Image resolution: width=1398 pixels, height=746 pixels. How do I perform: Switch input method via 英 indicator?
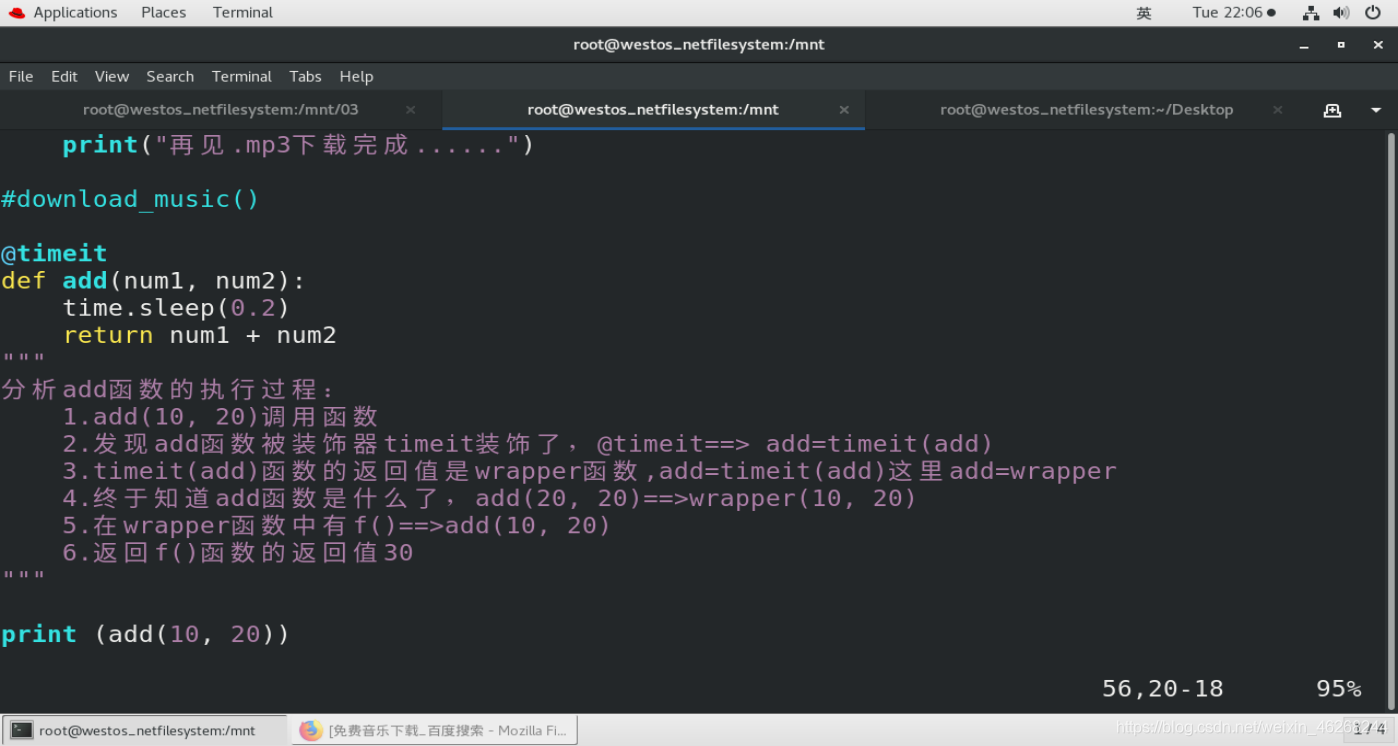click(1144, 13)
